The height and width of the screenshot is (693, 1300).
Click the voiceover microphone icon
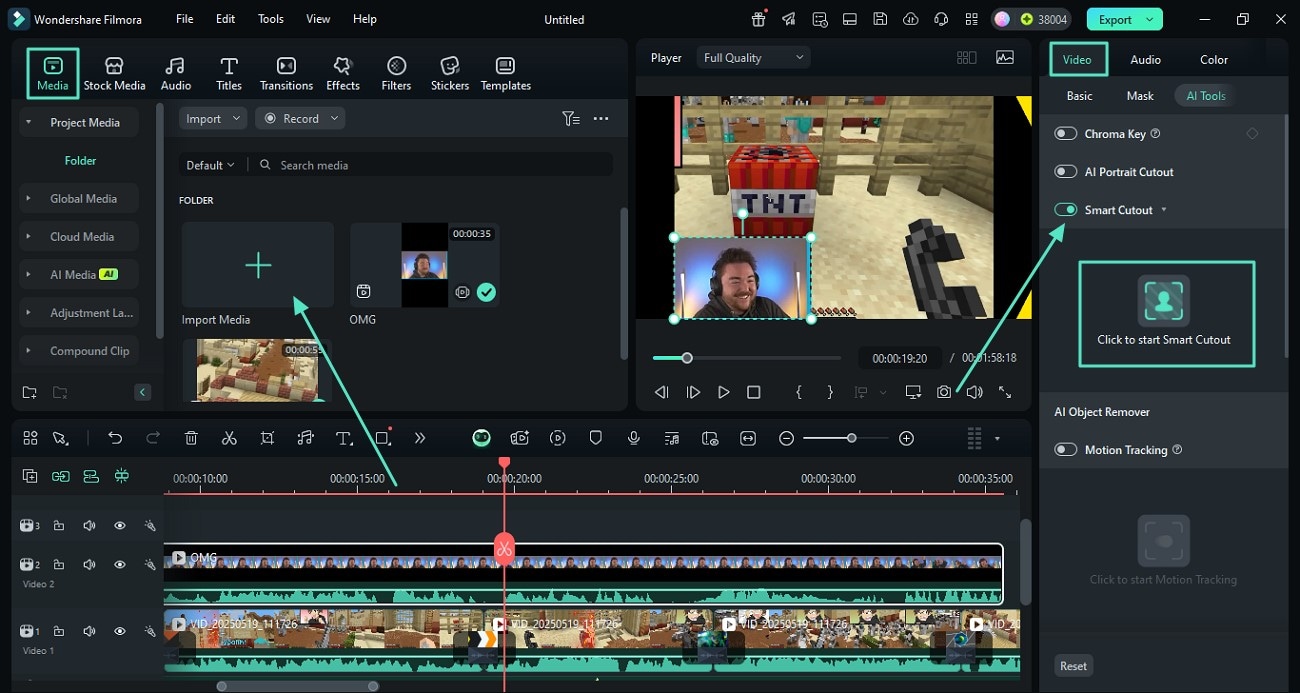click(633, 438)
